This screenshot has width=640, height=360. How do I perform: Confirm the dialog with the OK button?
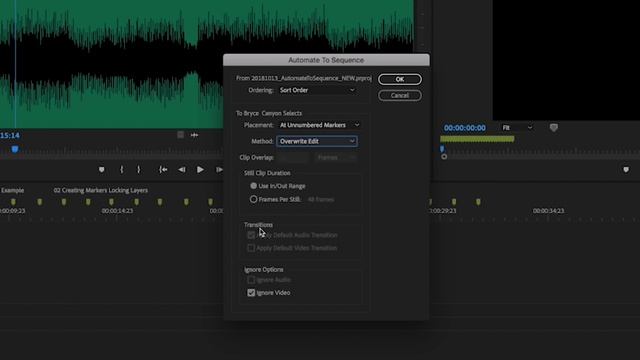point(400,79)
